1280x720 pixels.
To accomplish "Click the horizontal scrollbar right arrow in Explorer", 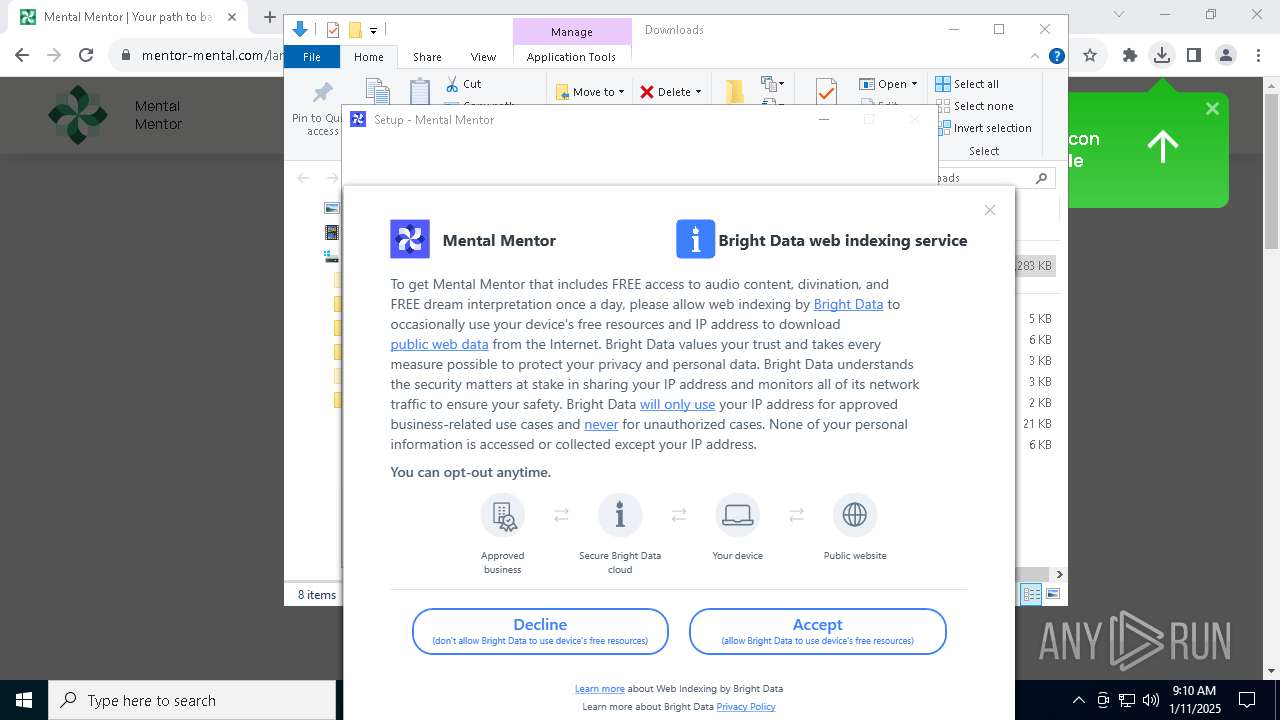I will (x=1059, y=574).
